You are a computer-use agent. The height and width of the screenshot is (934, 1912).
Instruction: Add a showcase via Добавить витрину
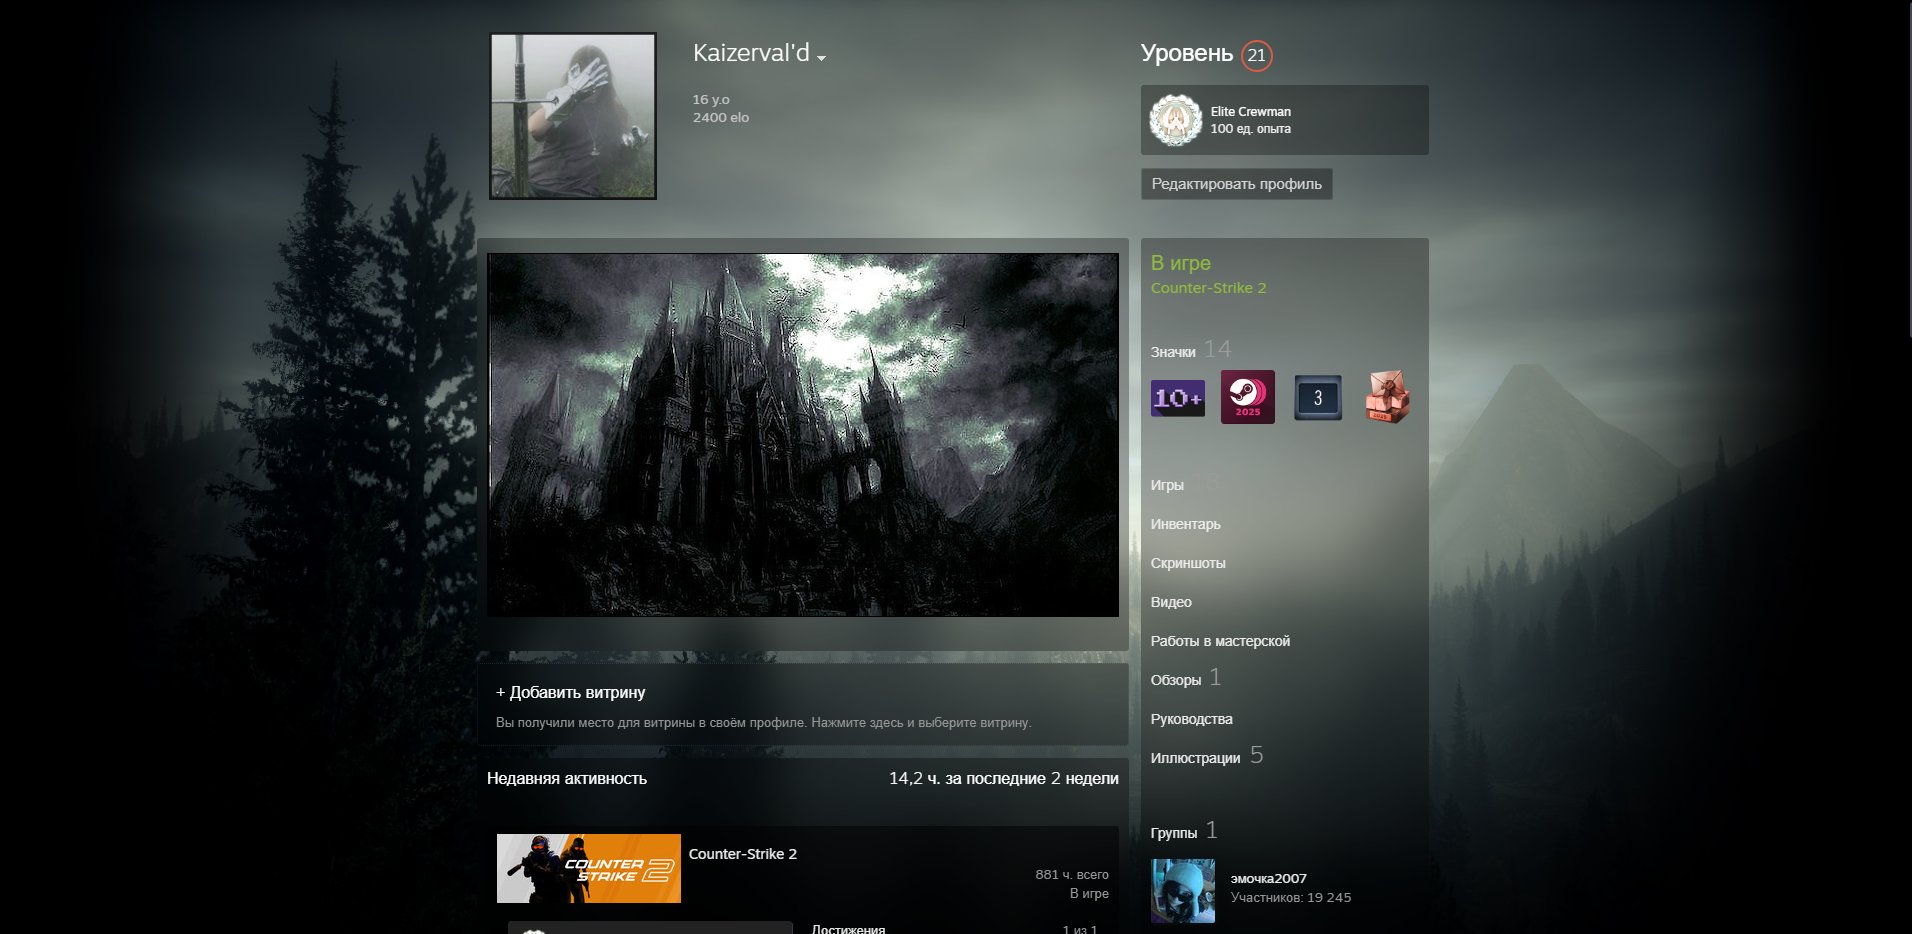[x=571, y=692]
